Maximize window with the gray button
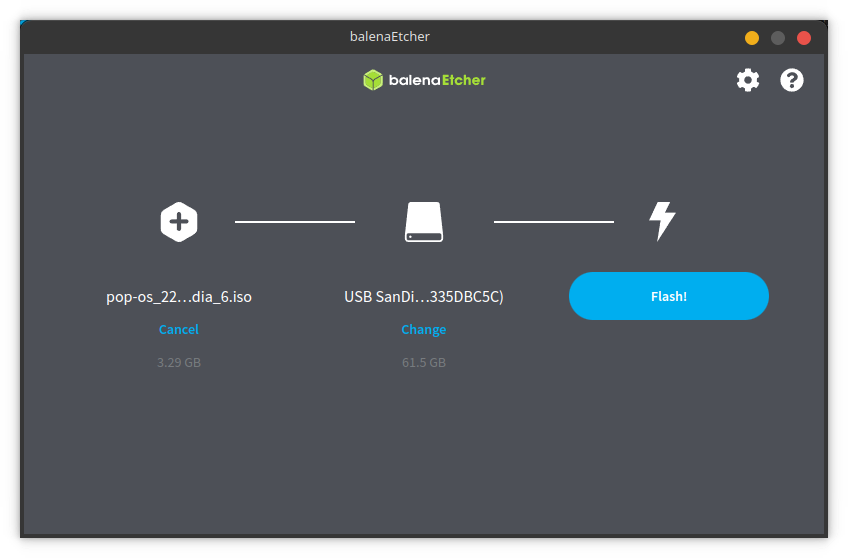The image size is (848, 558). tap(778, 38)
